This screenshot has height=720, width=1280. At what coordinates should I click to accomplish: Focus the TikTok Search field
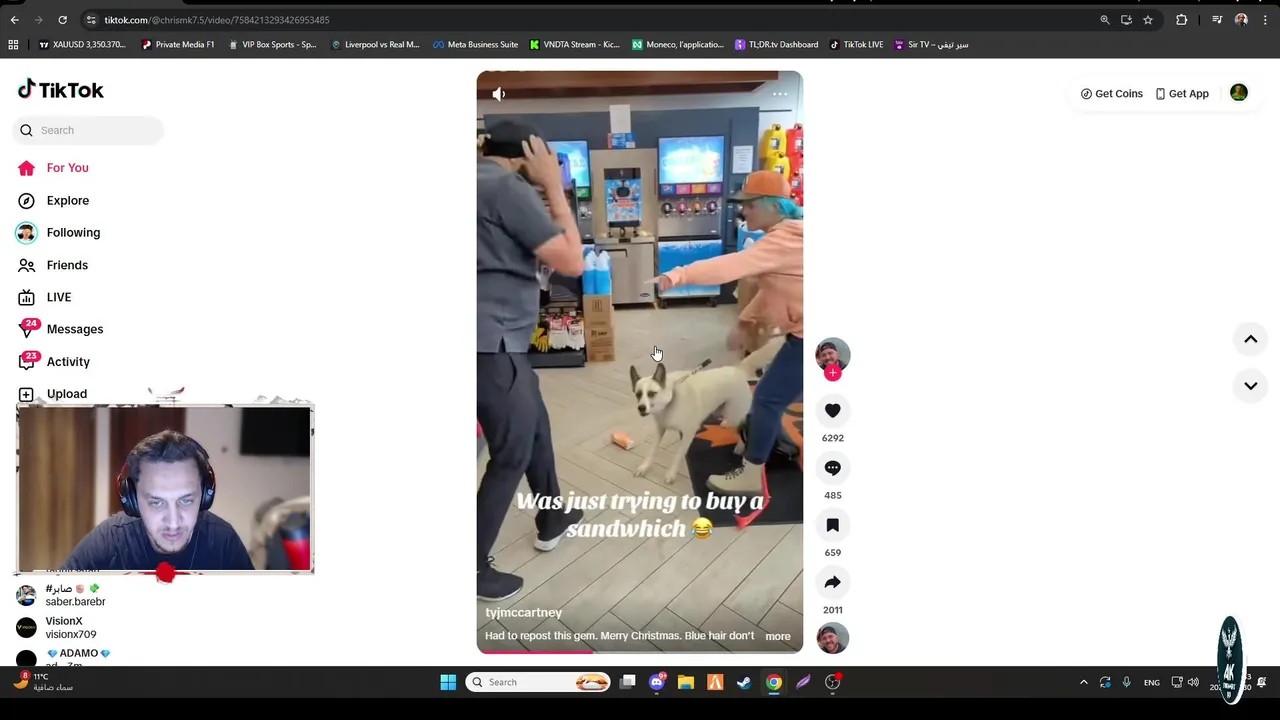click(88, 130)
